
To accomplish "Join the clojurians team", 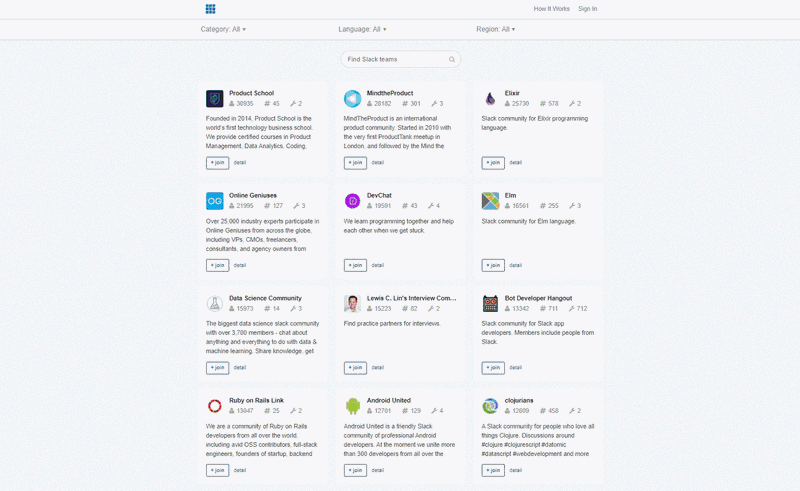I will coord(493,470).
